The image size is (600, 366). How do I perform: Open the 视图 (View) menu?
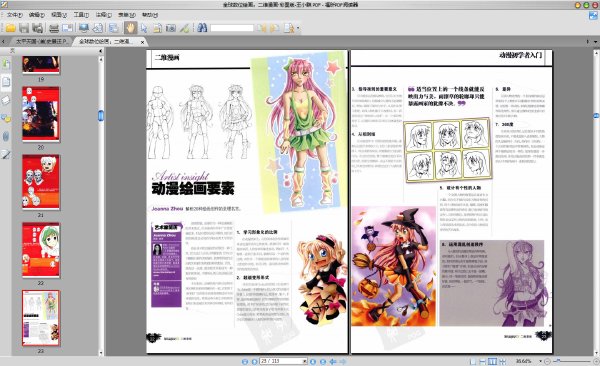[x=59, y=15]
